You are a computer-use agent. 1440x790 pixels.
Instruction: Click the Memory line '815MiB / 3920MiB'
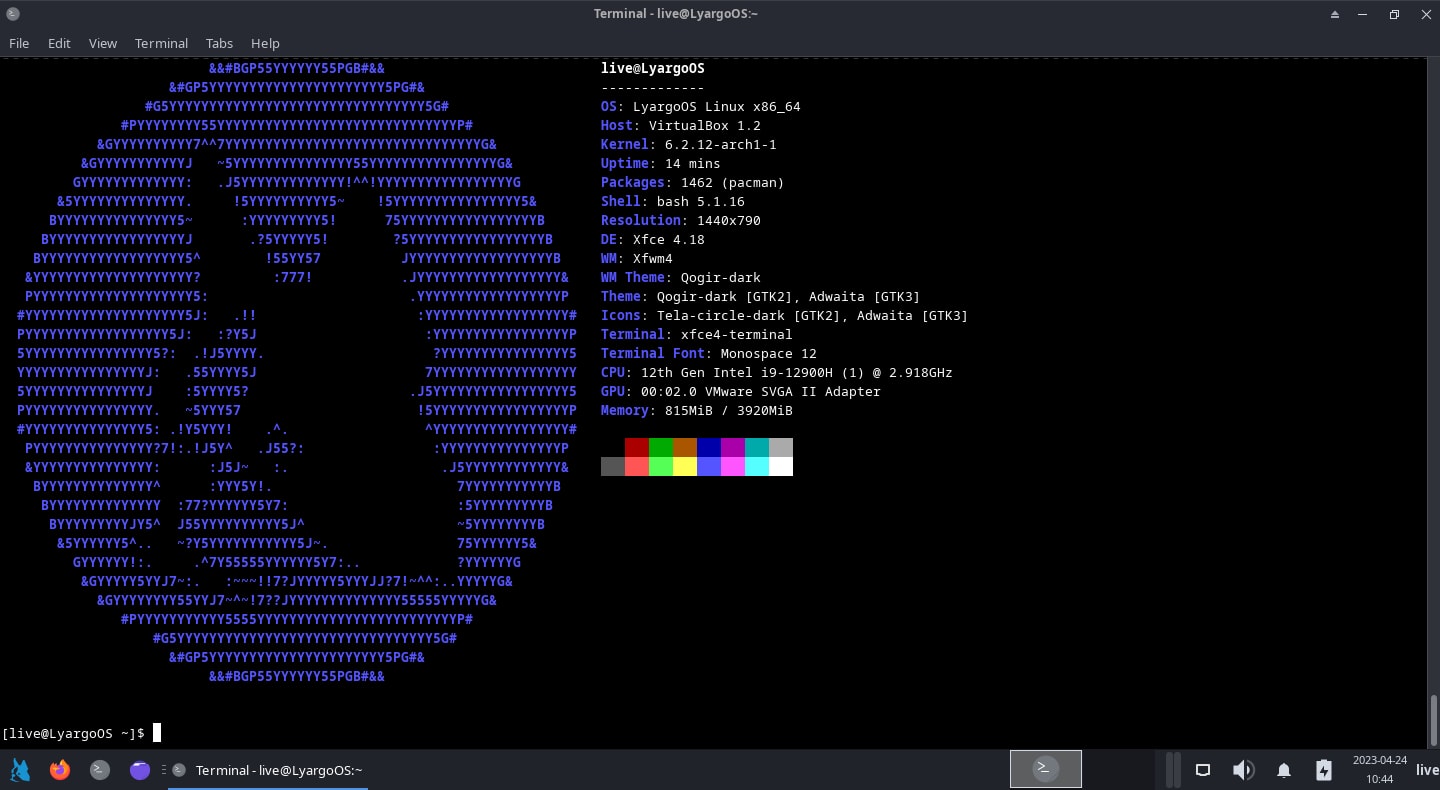697,410
